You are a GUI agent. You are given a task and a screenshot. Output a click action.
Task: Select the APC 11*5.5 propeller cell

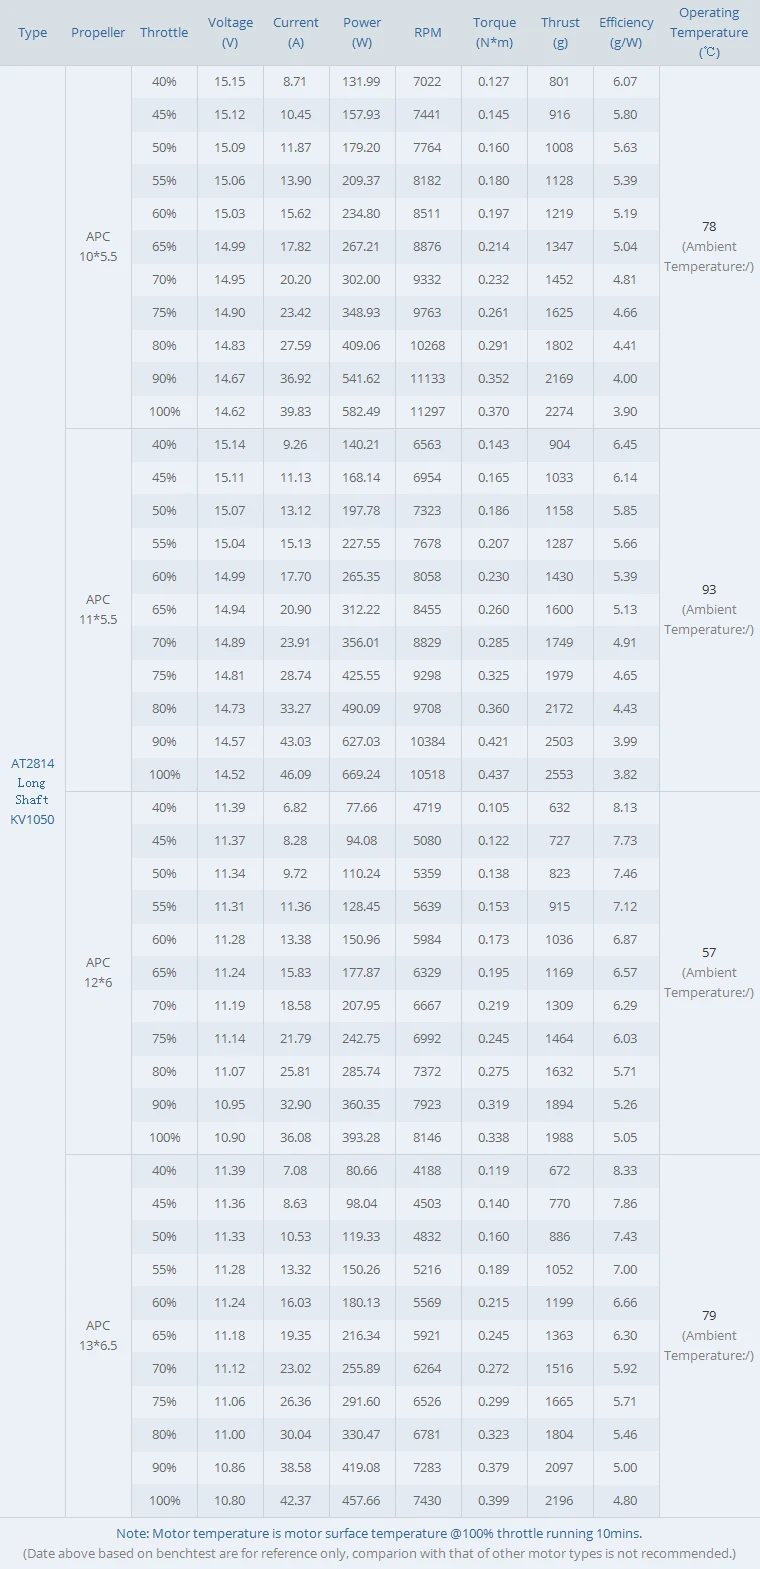point(98,609)
